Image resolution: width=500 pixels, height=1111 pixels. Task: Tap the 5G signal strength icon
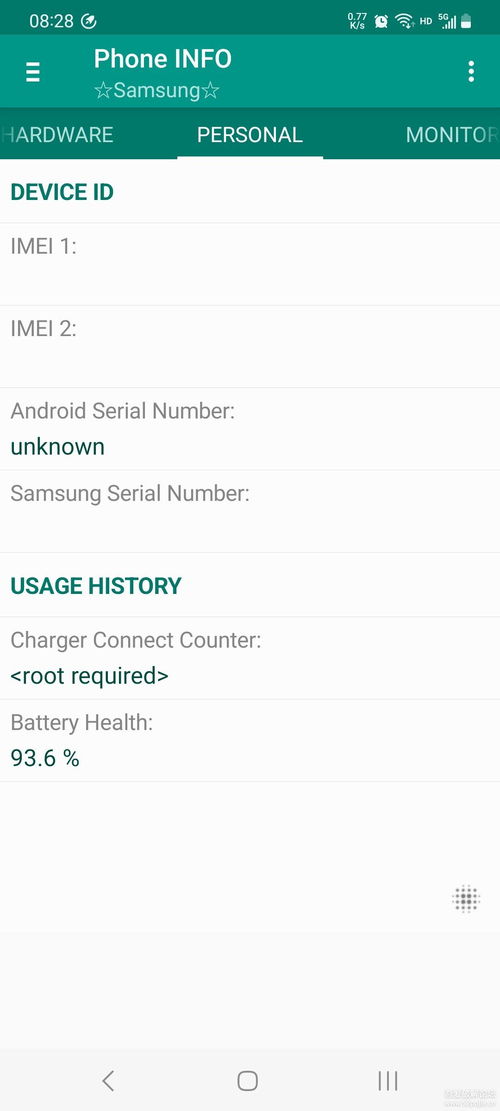[448, 21]
